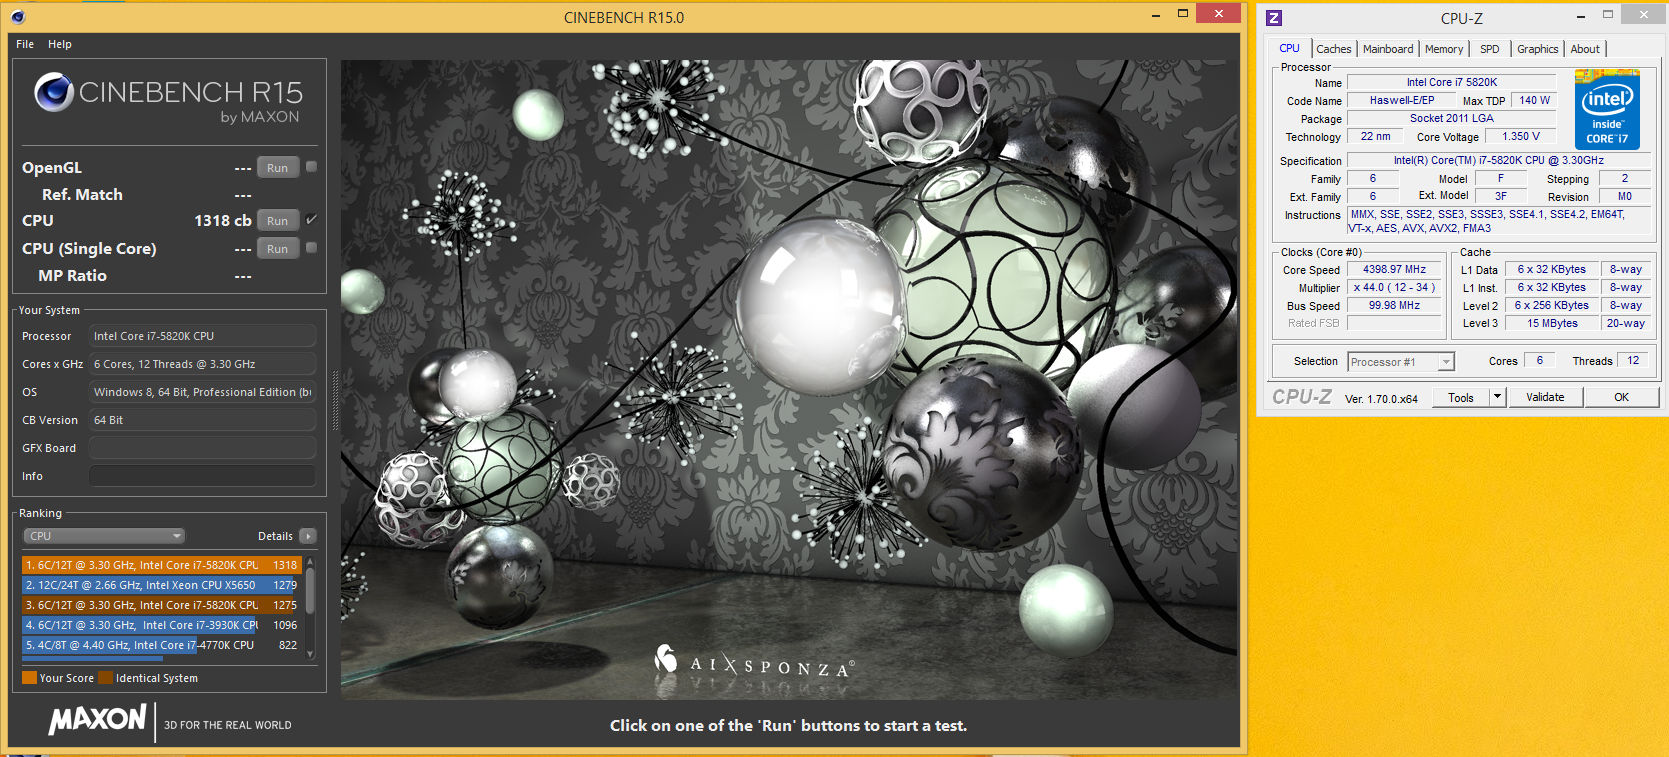Switch to the About tab
The image size is (1669, 757).
pos(1585,49)
